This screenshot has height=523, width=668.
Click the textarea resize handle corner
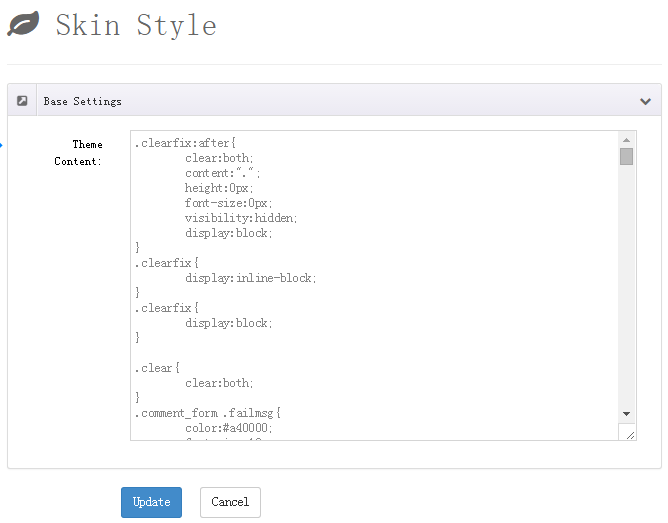pyautogui.click(x=631, y=435)
